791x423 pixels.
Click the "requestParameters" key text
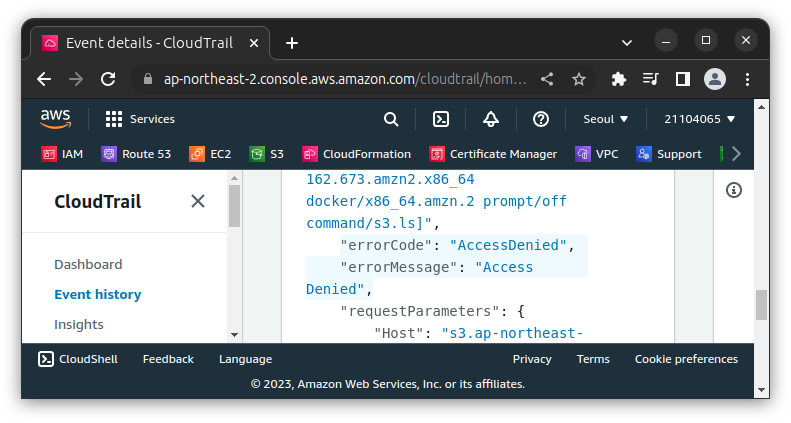(x=419, y=311)
